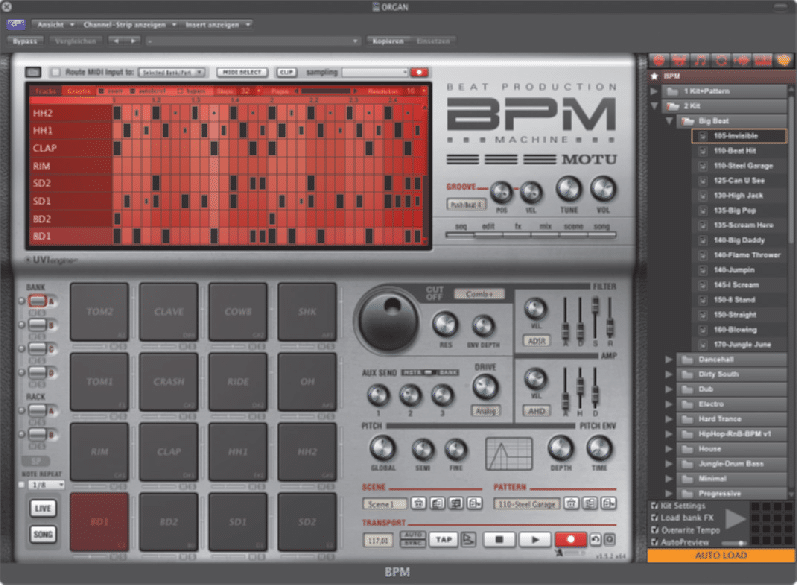
Task: Click the large CUT OFF filter knob
Action: point(389,320)
